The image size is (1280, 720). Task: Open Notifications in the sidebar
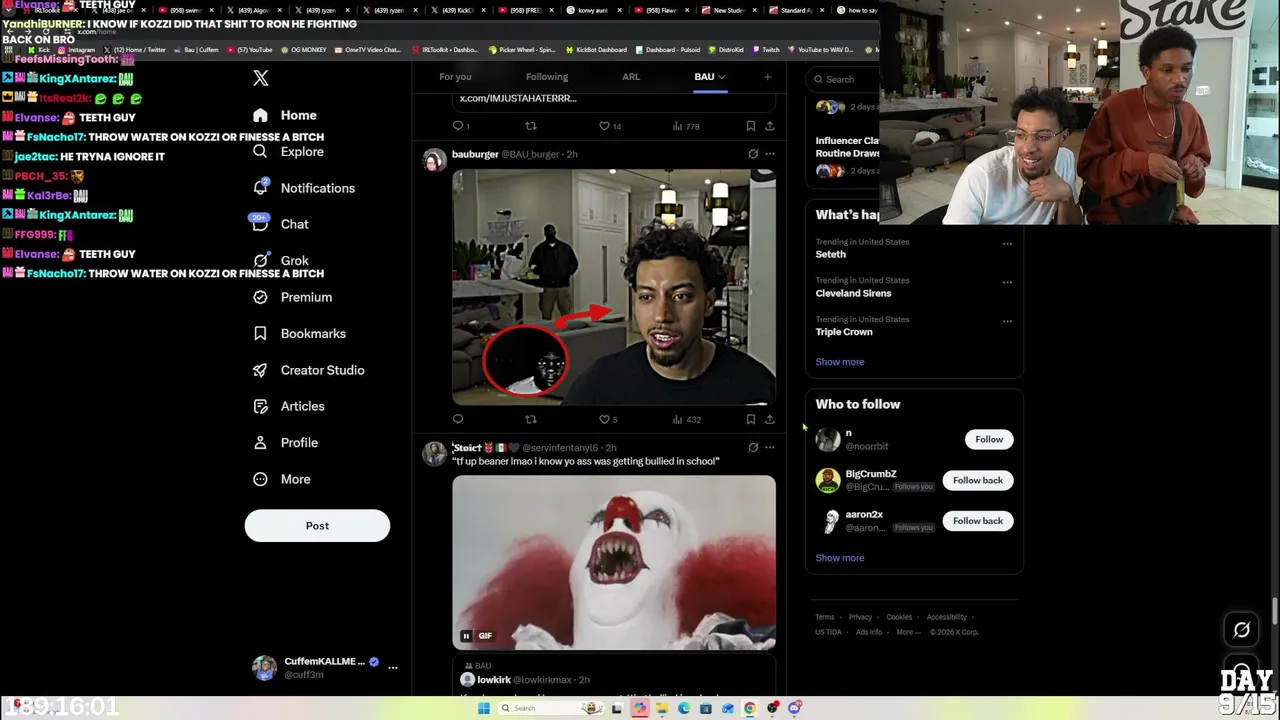click(x=303, y=188)
